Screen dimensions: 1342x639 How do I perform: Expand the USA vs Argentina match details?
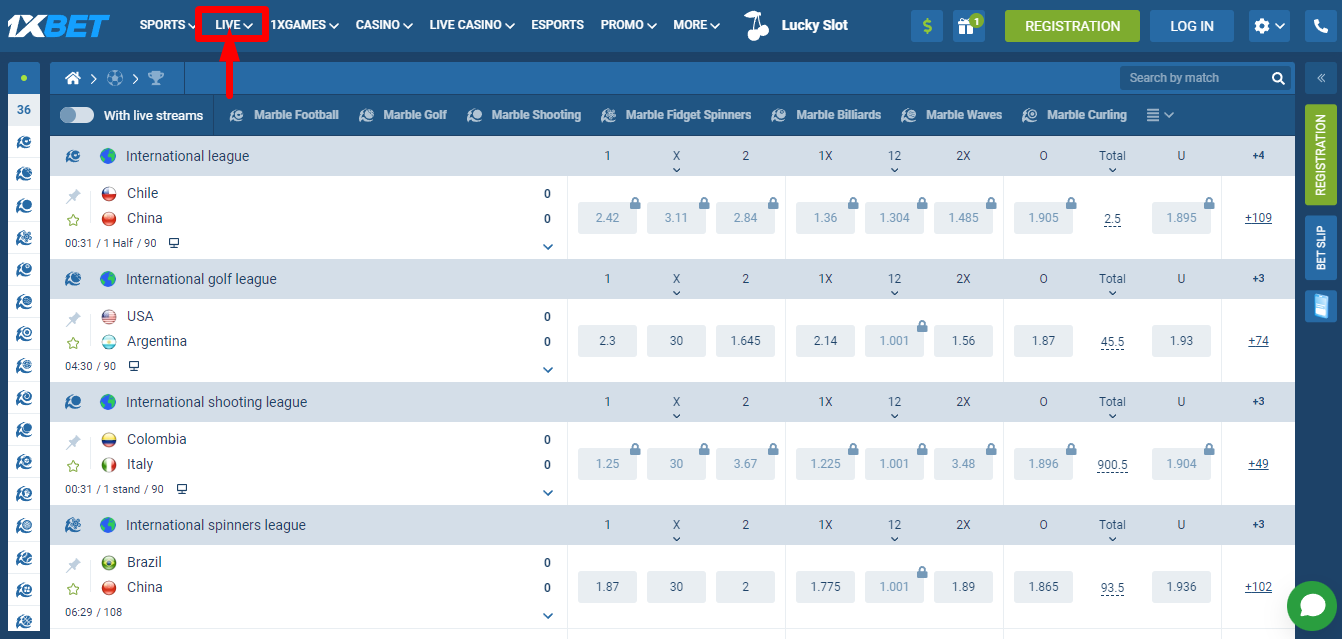tap(548, 370)
